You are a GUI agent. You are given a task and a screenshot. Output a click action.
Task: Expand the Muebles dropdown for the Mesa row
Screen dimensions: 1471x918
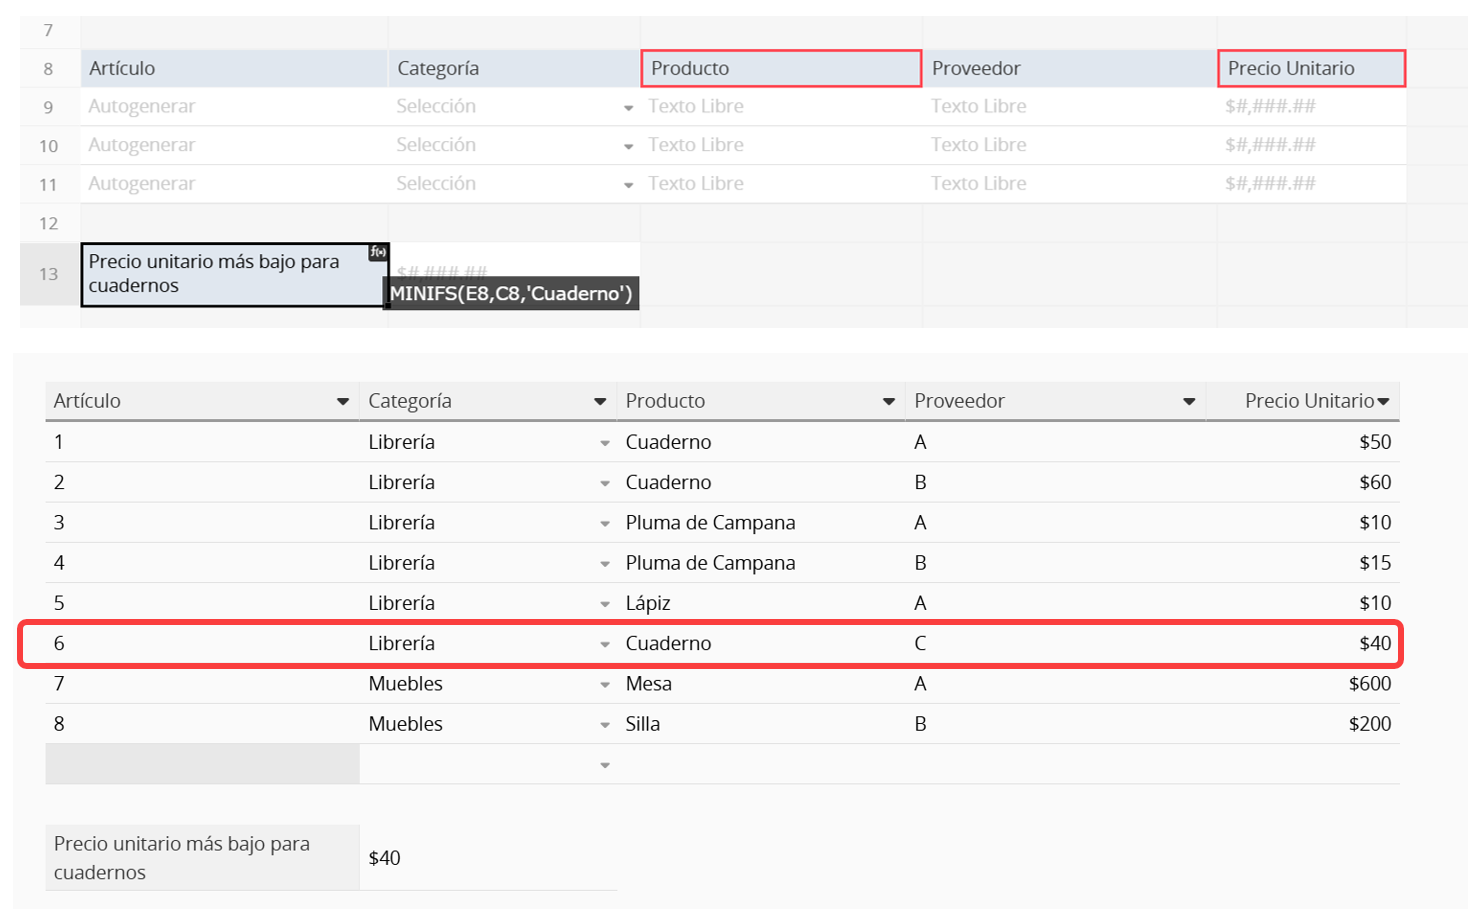pyautogui.click(x=605, y=685)
